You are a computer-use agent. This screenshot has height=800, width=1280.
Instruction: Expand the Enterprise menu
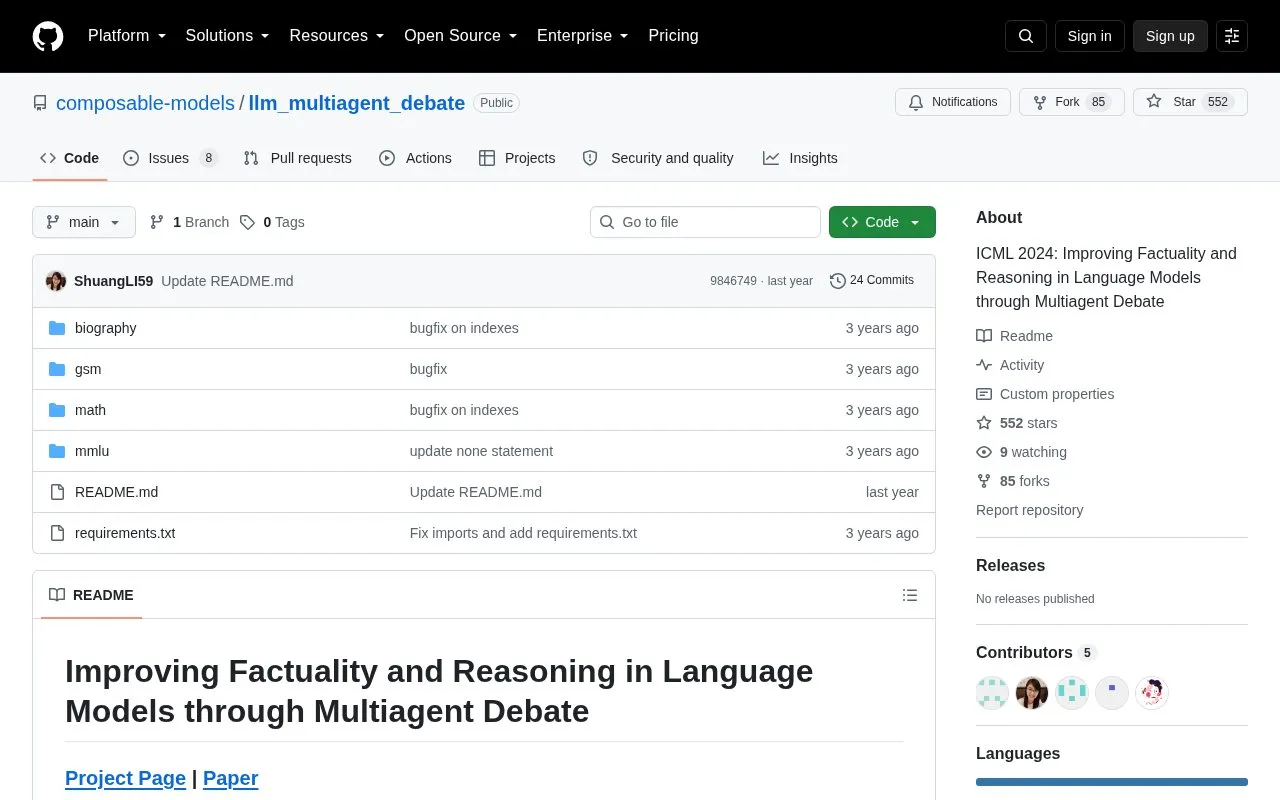(x=583, y=36)
